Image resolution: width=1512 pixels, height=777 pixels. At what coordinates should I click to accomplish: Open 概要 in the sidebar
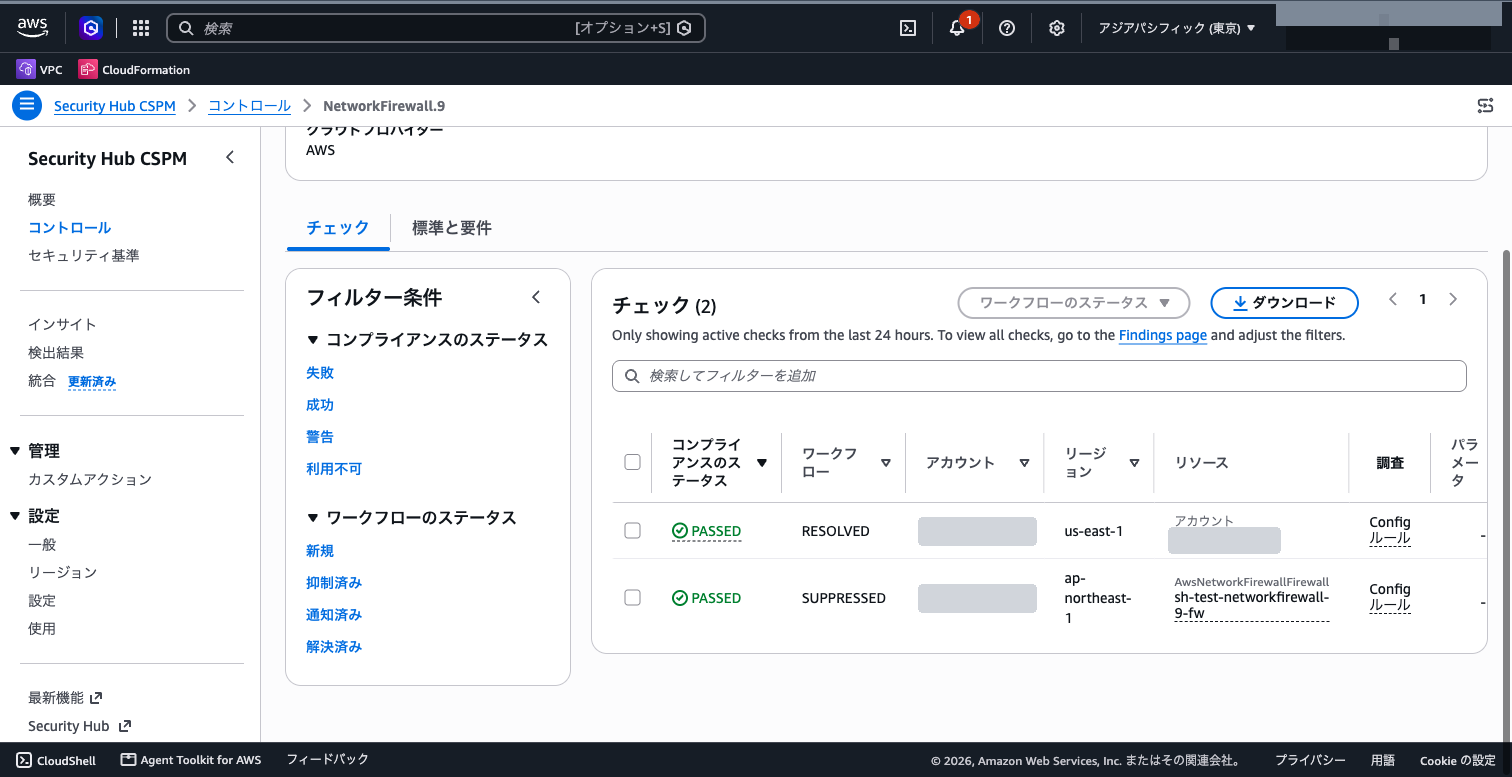(x=42, y=200)
